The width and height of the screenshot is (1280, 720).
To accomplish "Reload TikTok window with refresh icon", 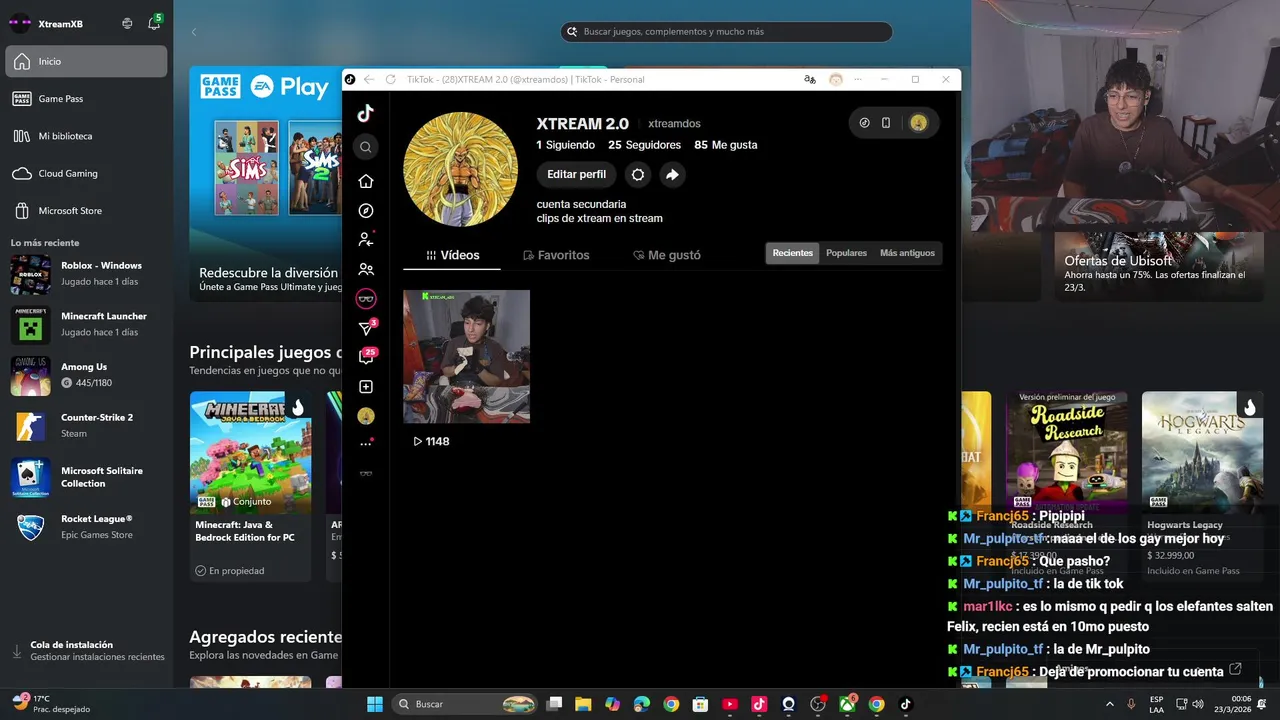I will tap(390, 80).
